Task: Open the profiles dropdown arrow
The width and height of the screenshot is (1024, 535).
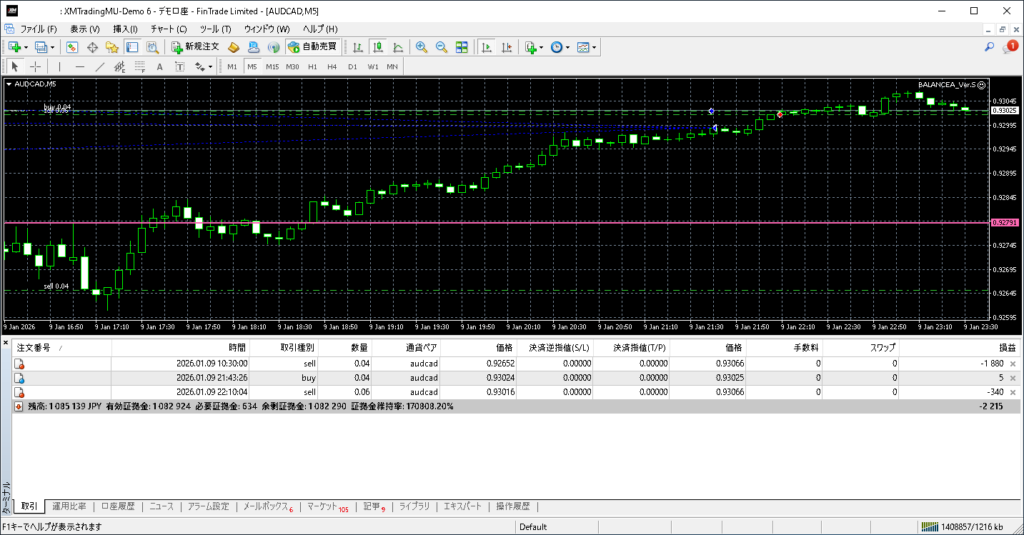Action: 52,47
